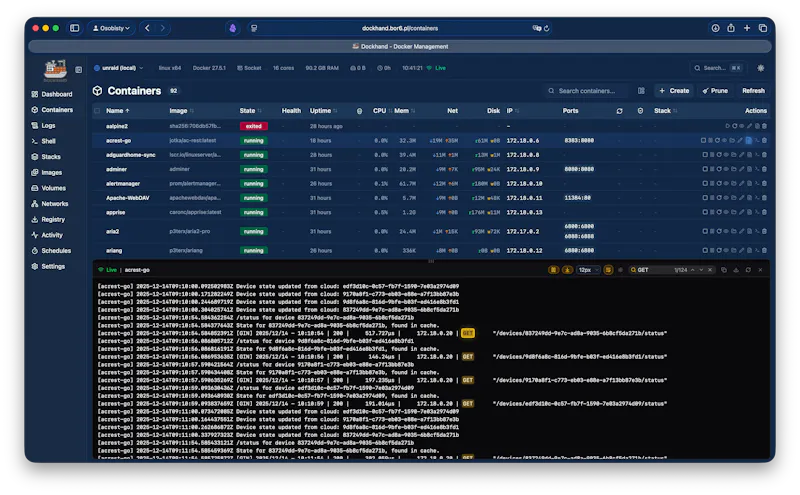
Task: Sort containers by Image column
Action: pos(181,111)
